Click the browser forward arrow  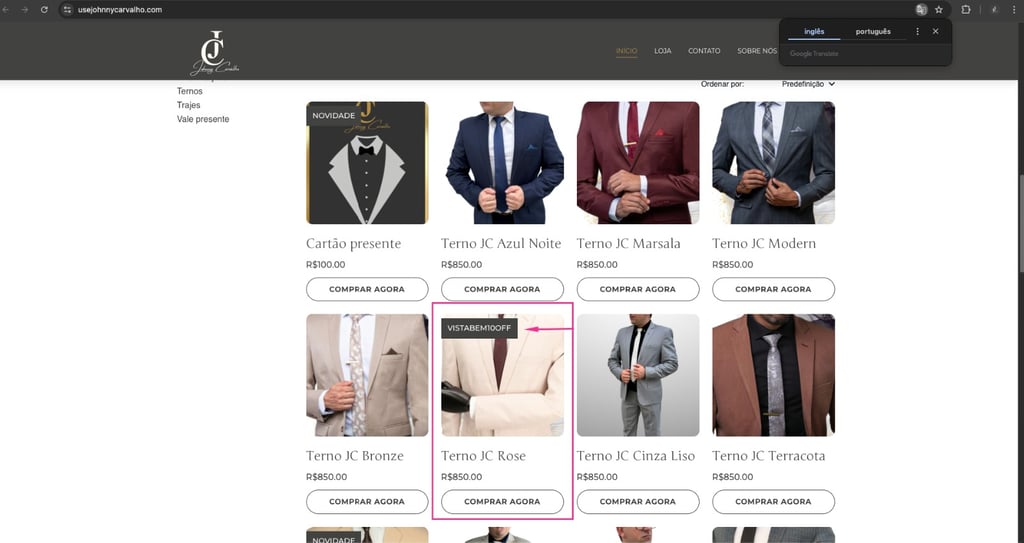25,10
